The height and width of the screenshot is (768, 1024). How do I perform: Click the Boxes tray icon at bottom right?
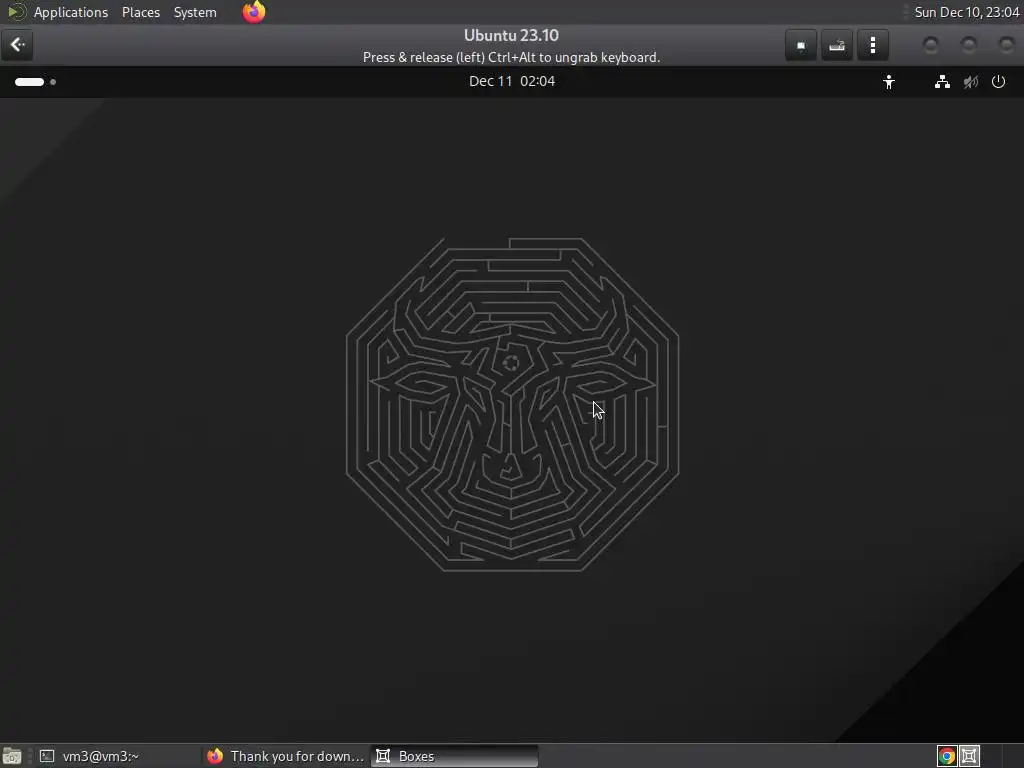[969, 756]
